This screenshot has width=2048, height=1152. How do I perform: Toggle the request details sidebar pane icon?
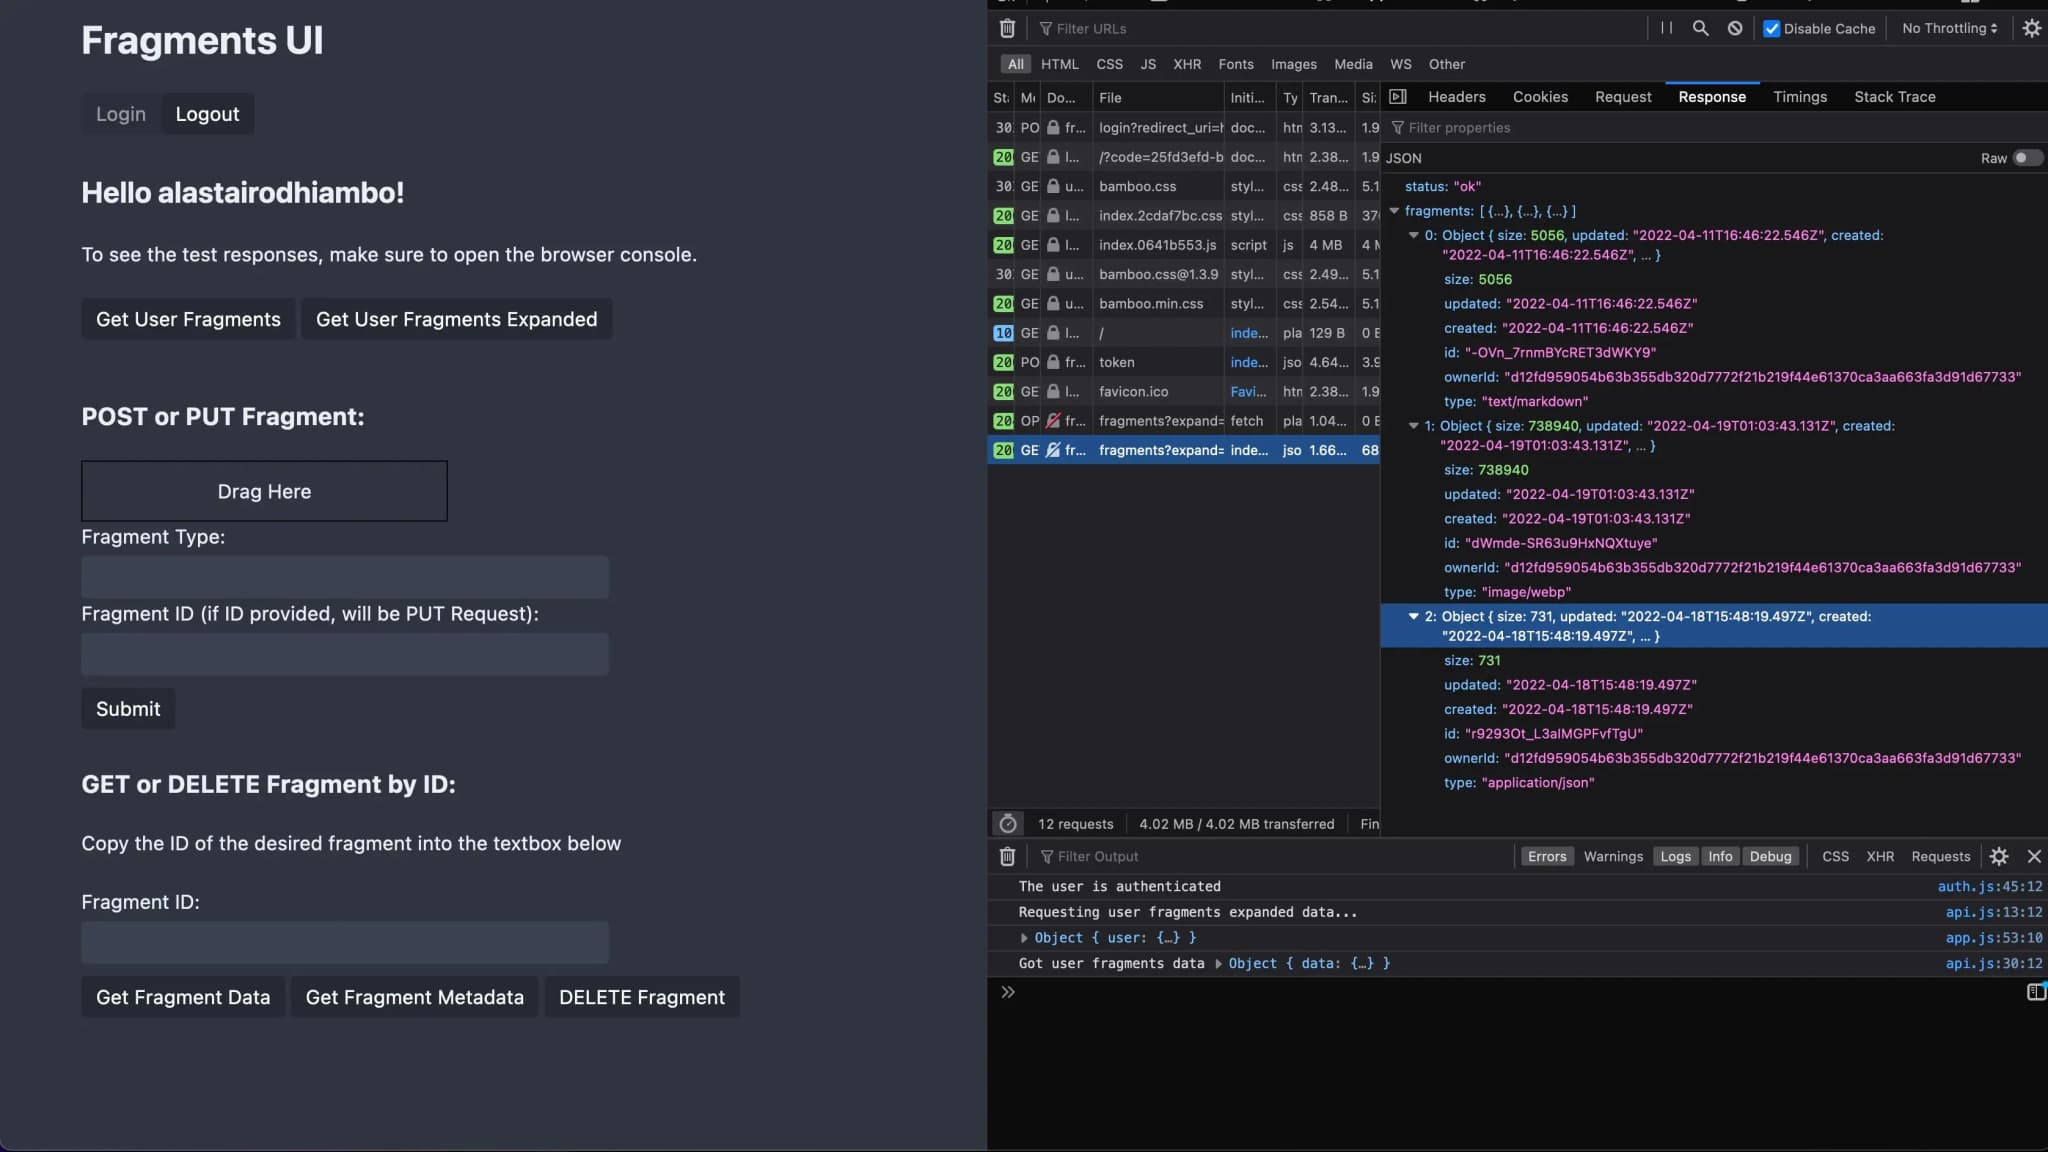(x=1398, y=97)
